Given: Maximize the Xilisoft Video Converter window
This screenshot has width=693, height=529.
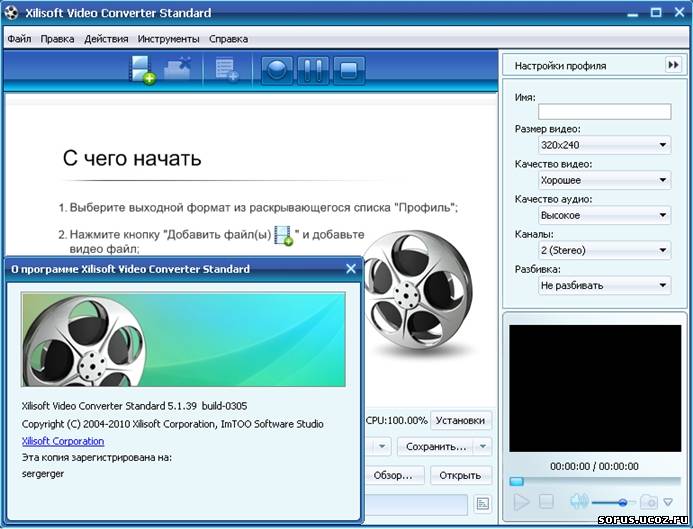Looking at the screenshot, I should pos(656,12).
